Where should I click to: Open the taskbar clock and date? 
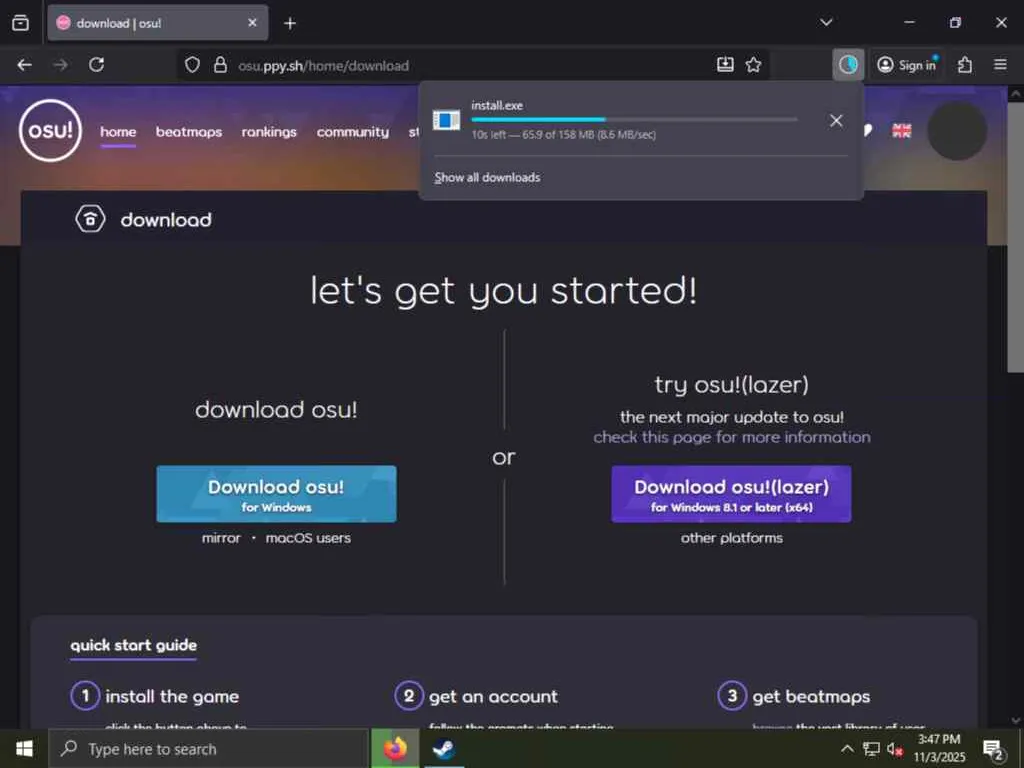(x=939, y=748)
